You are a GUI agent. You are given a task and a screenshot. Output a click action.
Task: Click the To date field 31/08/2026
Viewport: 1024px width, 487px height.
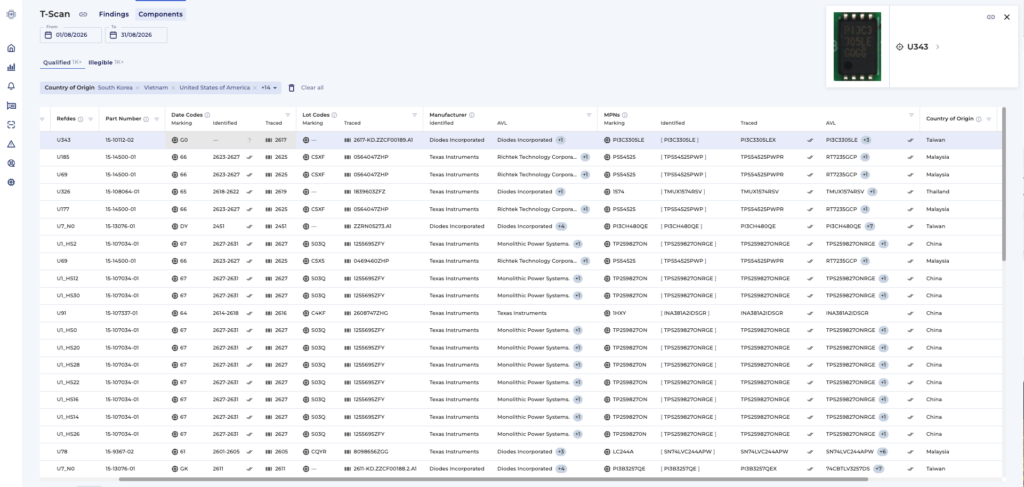pyautogui.click(x=136, y=35)
